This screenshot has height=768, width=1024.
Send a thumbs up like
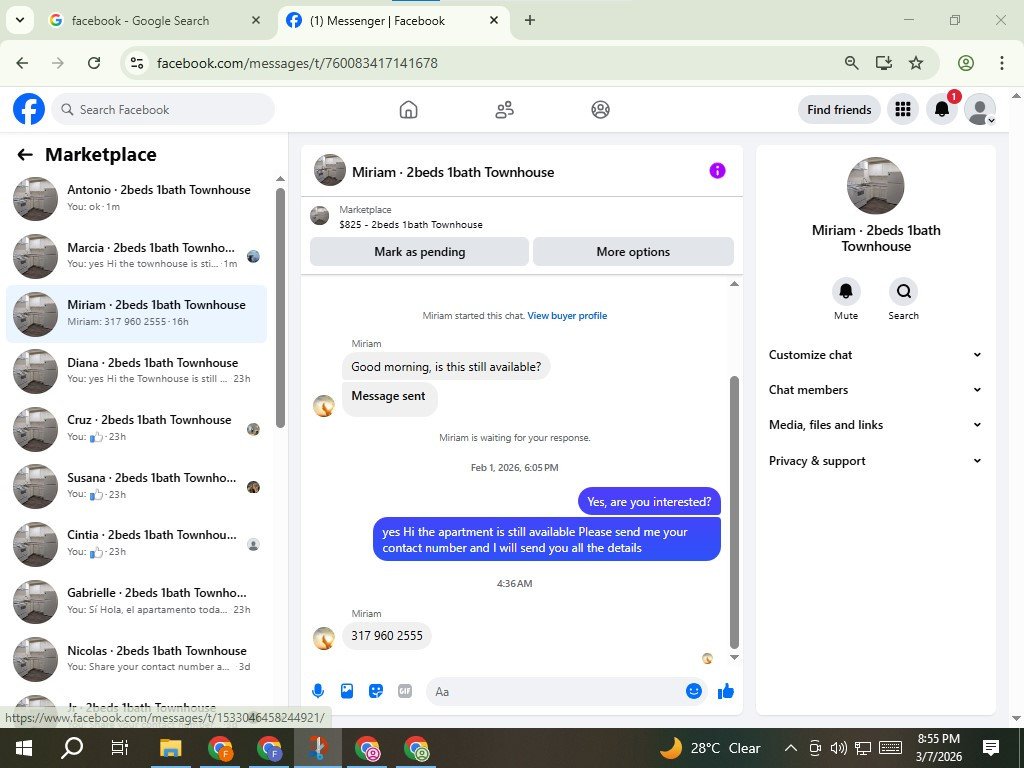(726, 691)
